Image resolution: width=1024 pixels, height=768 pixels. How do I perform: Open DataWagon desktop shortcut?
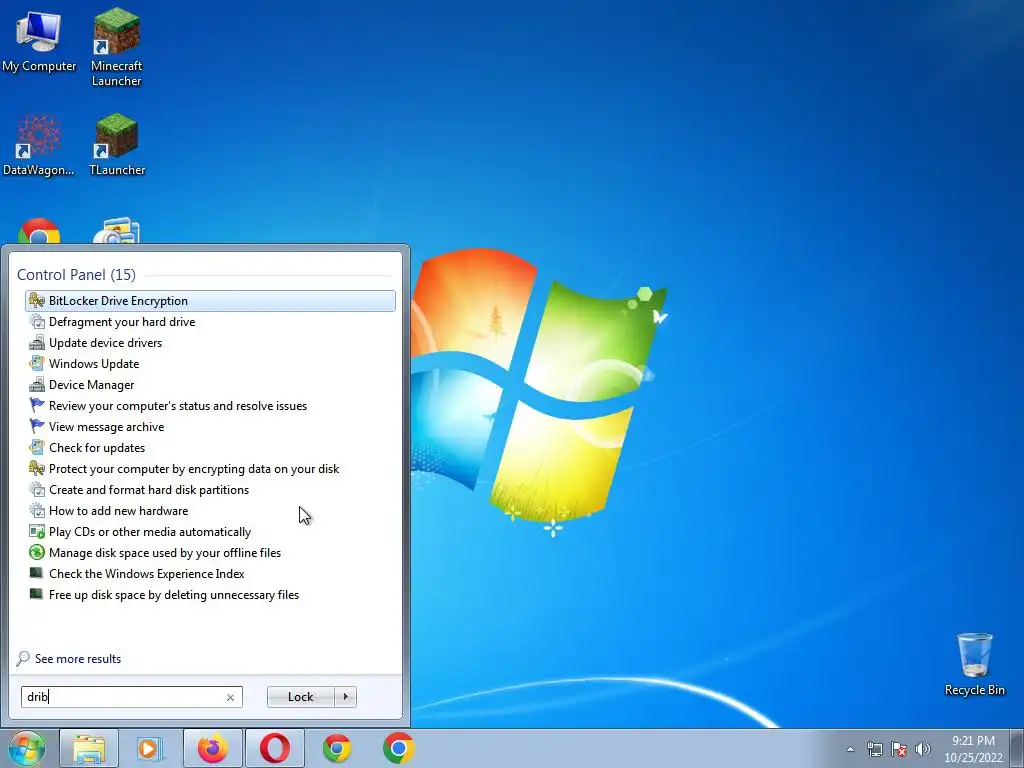39,146
